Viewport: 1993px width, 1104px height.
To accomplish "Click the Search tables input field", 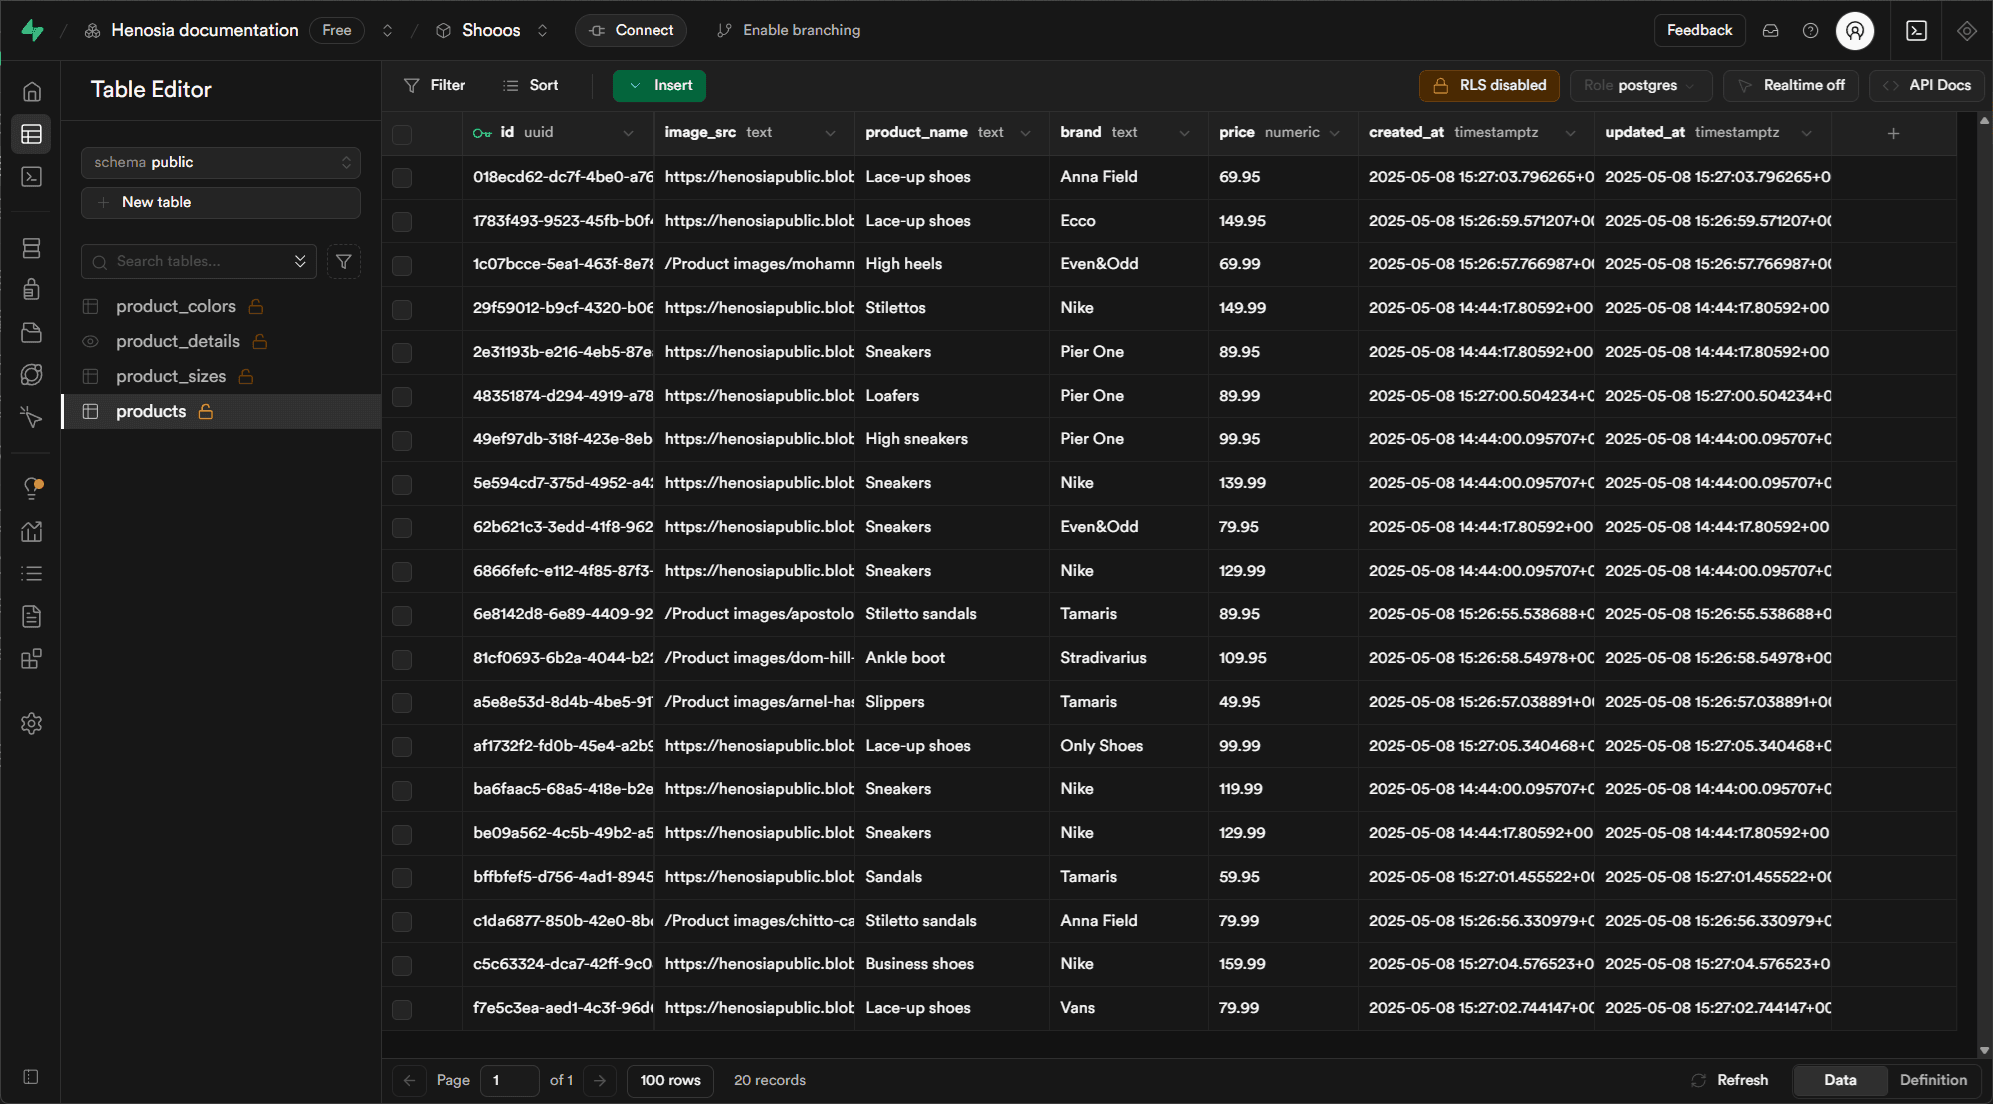I will (199, 262).
